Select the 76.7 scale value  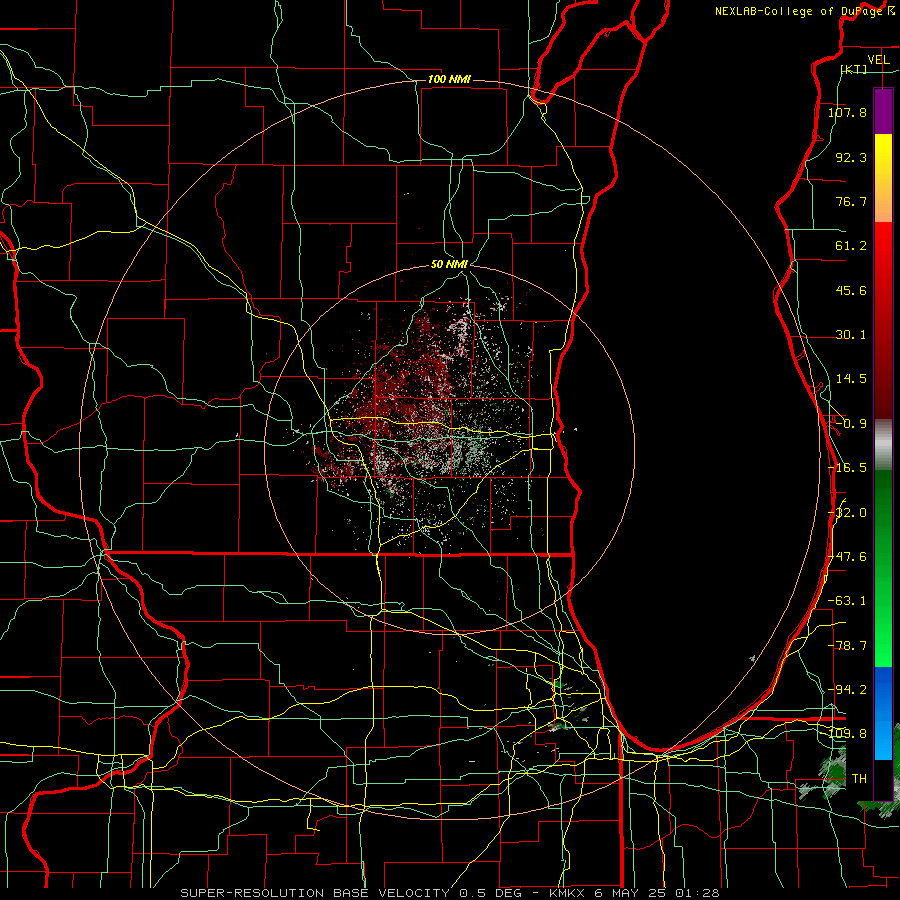(851, 201)
